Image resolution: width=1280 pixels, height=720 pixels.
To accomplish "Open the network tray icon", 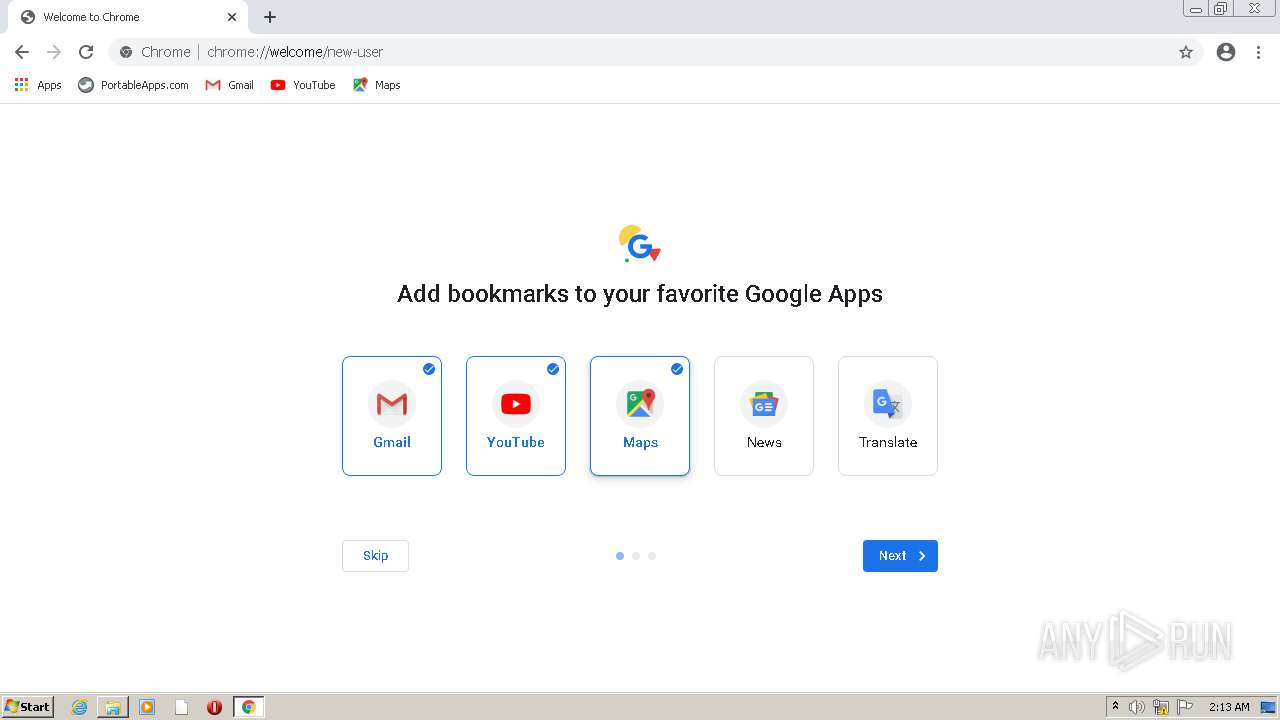I will (1161, 707).
